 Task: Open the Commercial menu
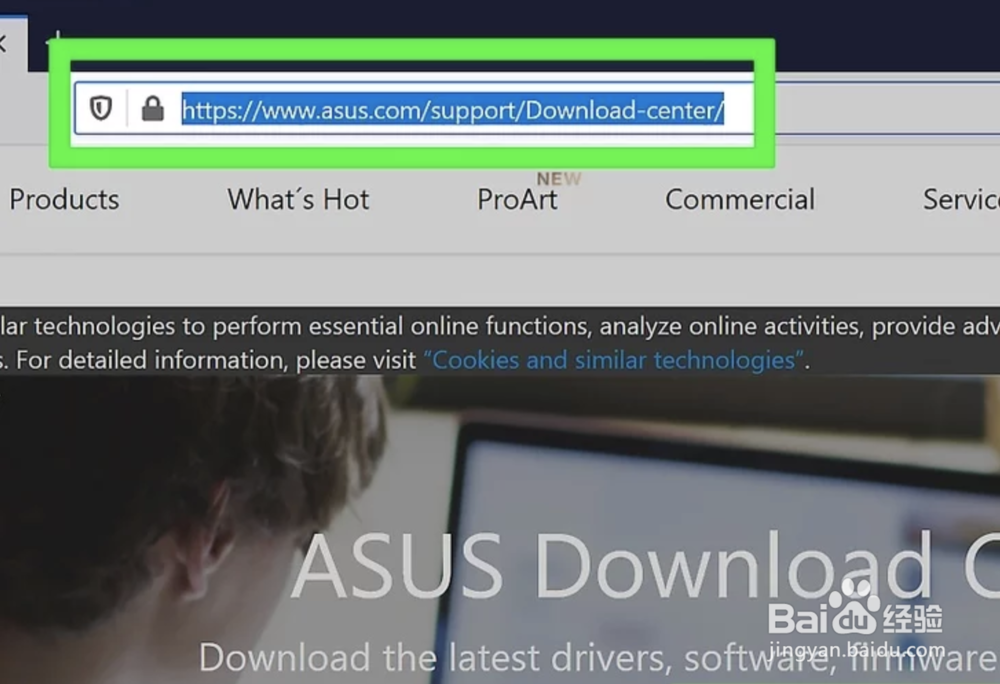point(740,200)
